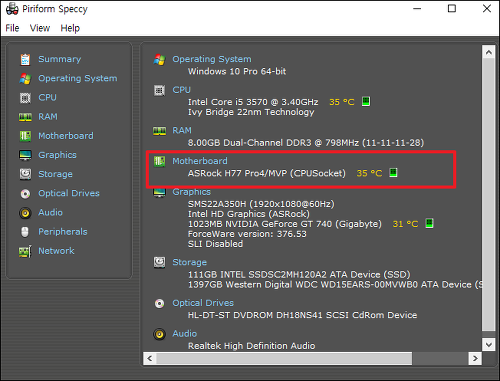Click the NVIDIA GeForce GT 740 line
This screenshot has height=381, width=500.
click(285, 224)
